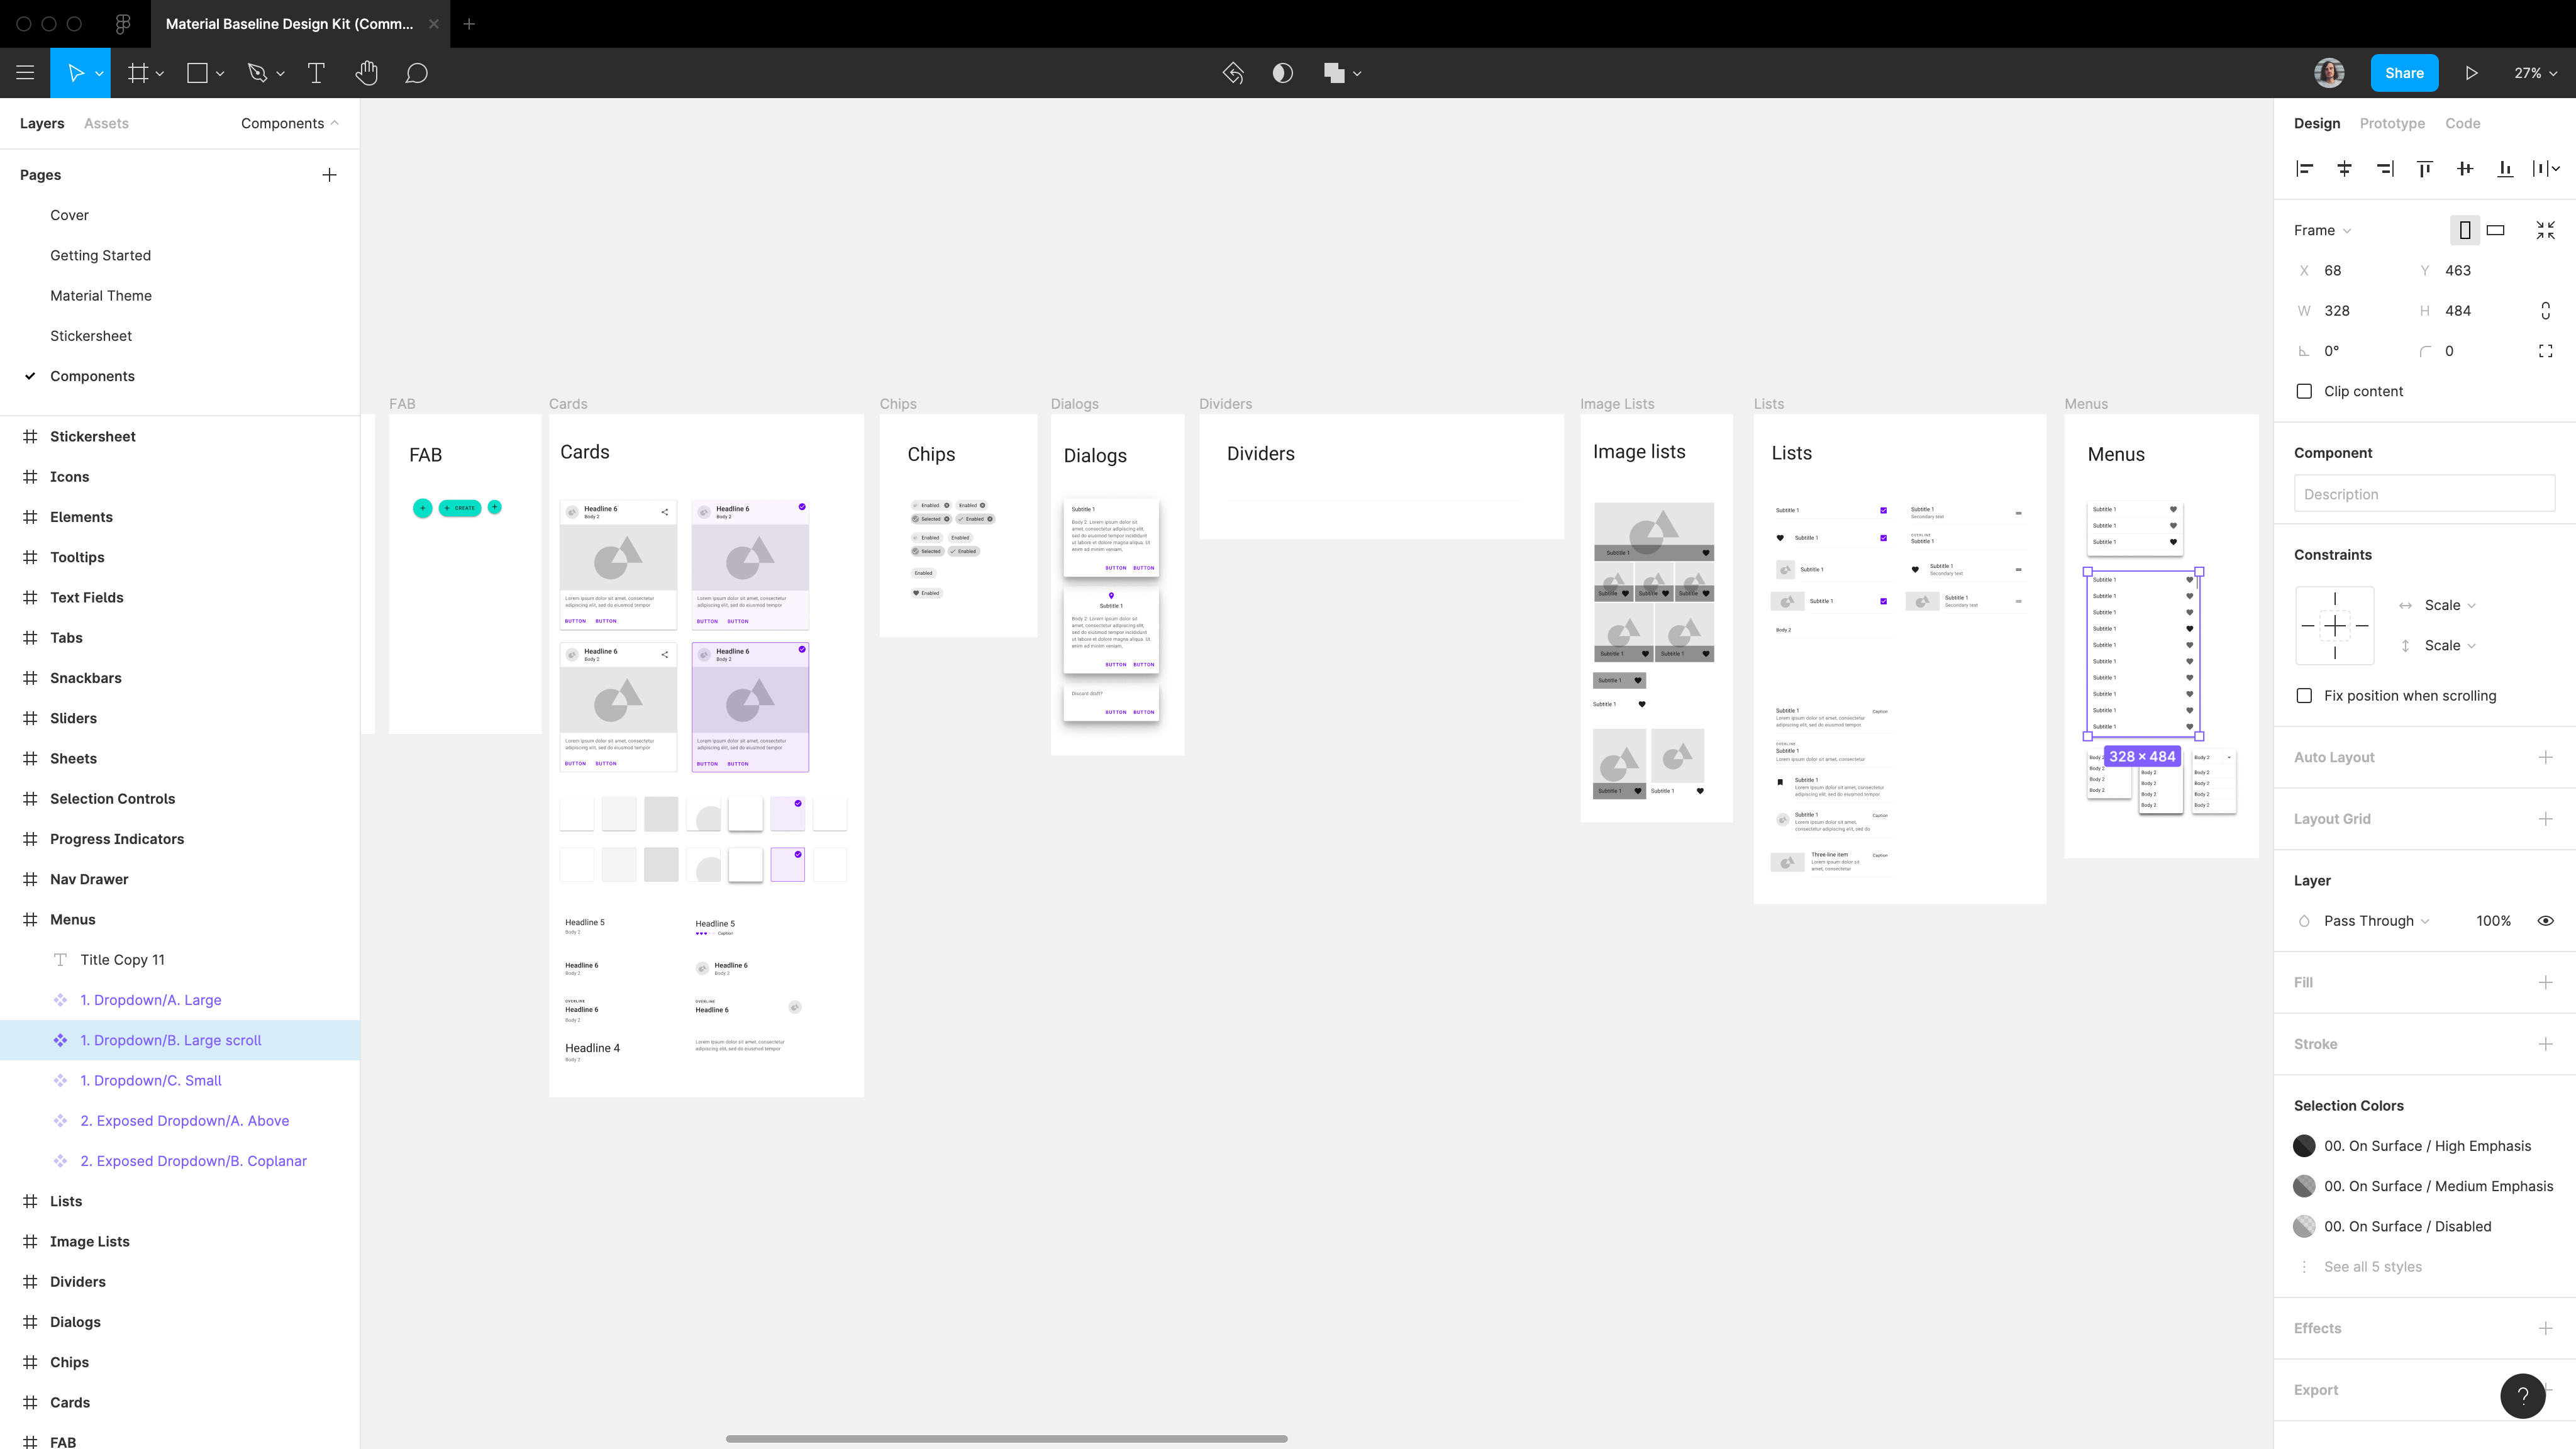Toggle layer visibility eye icon
The height and width of the screenshot is (1449, 2576).
pyautogui.click(x=2545, y=921)
